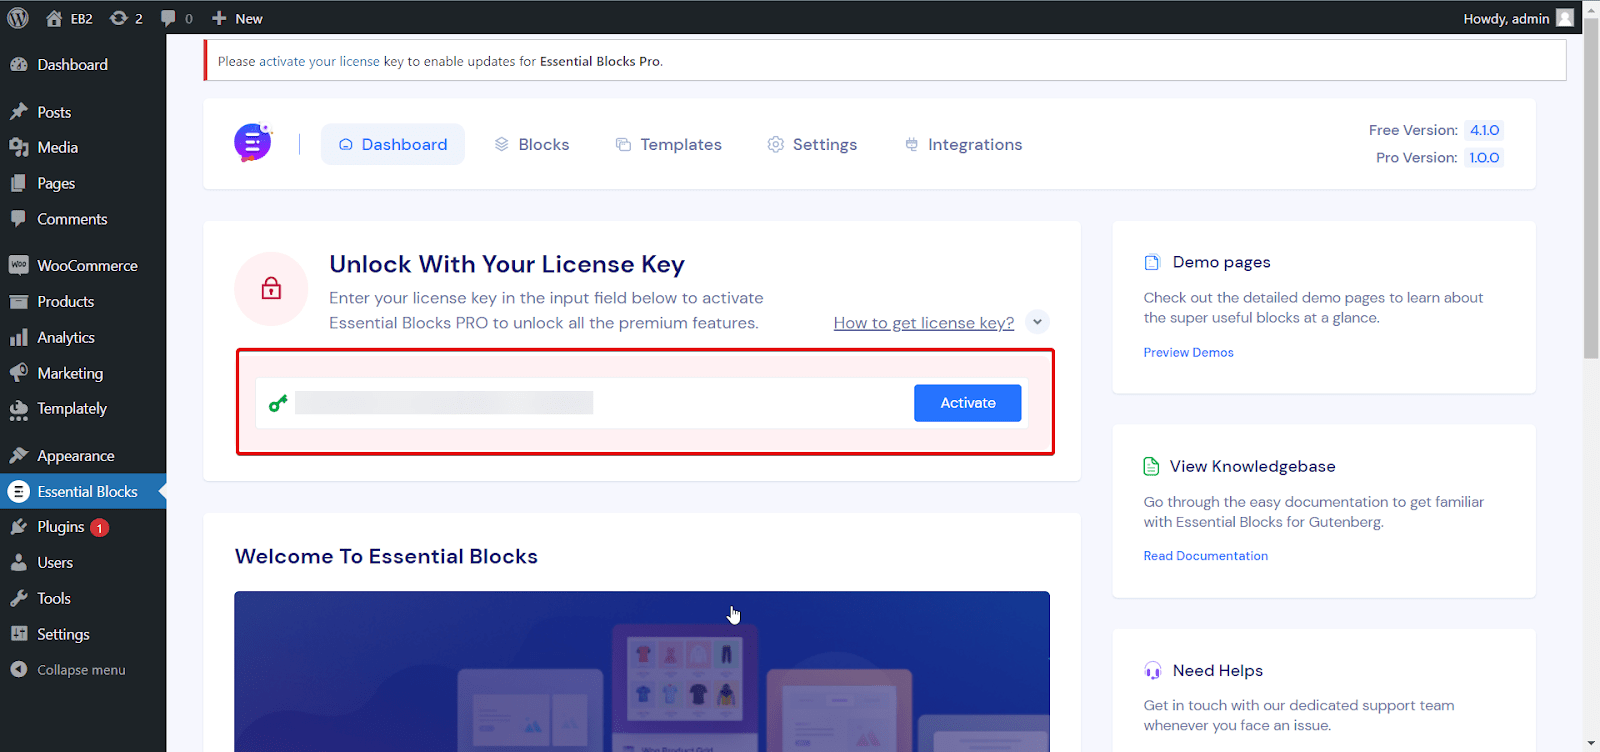Click the welcome video thumbnail
This screenshot has width=1600, height=752.
[642, 671]
